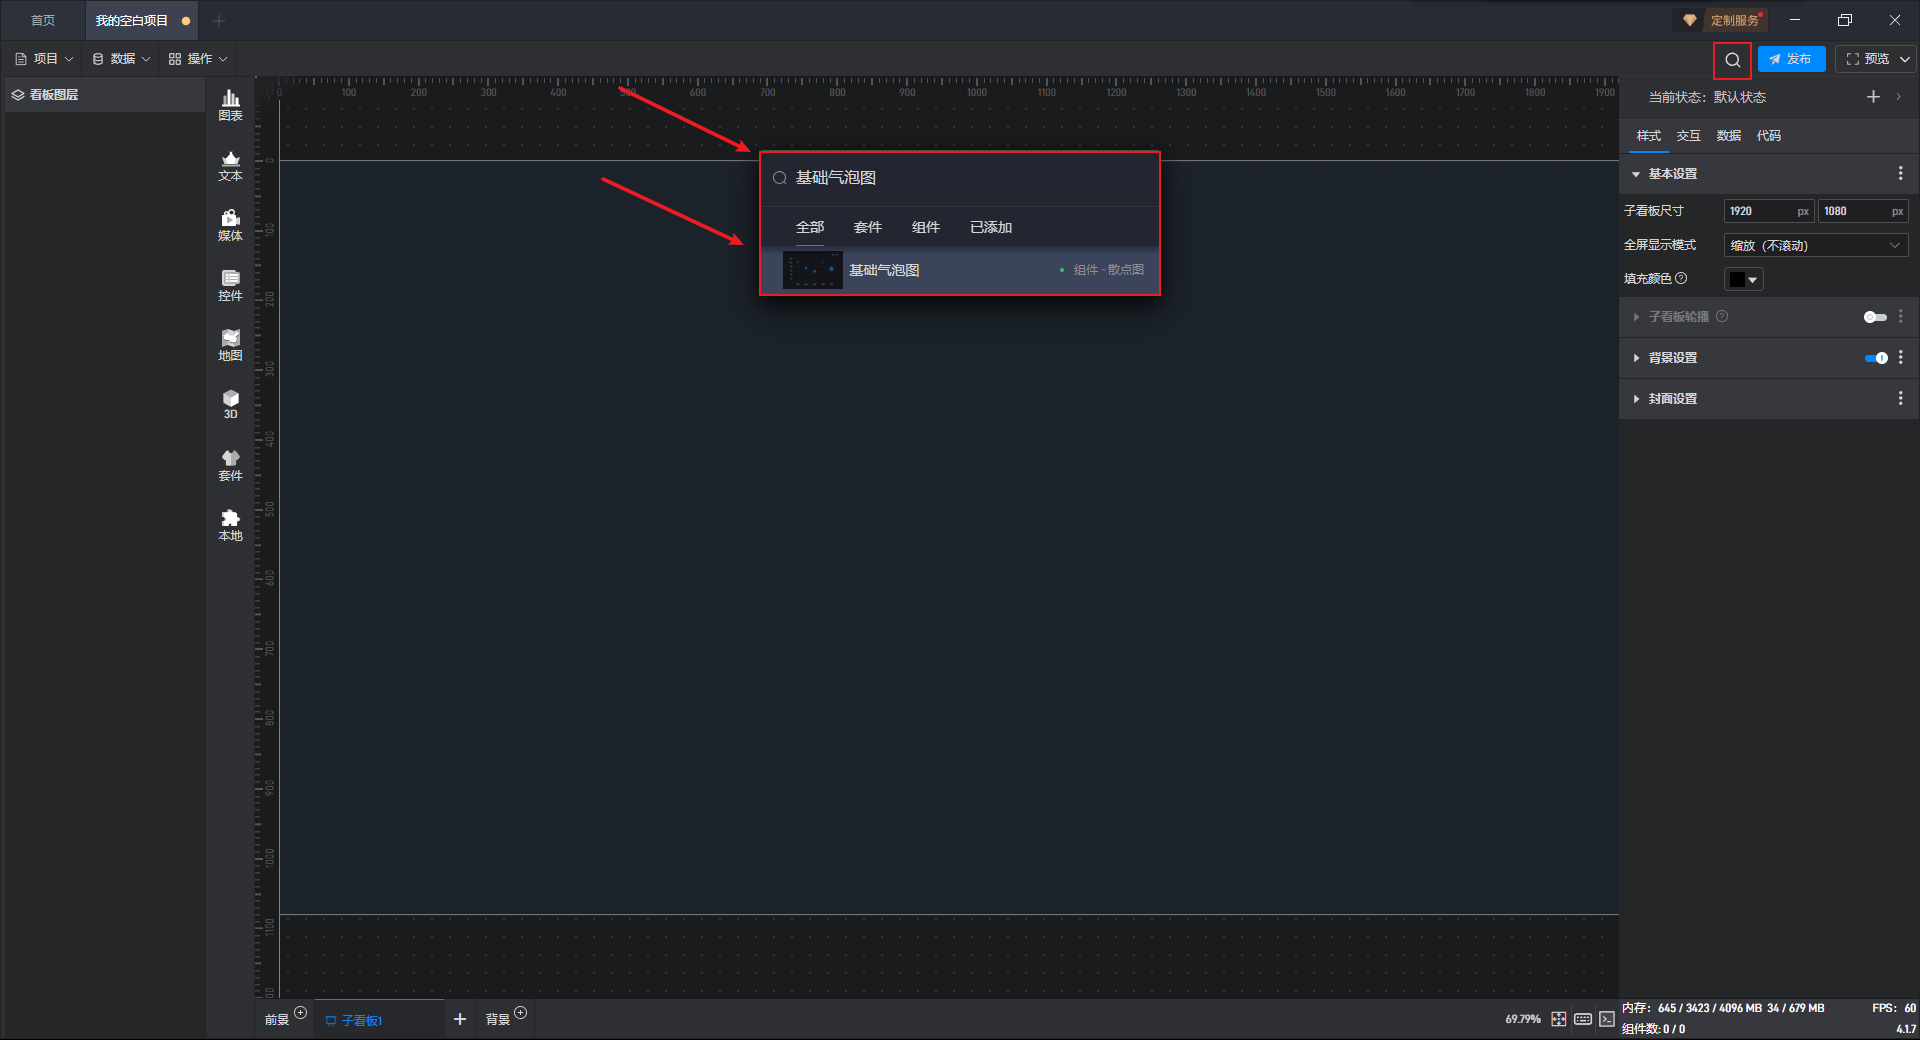Open the 控件 controls components panel
Screen dimensions: 1920x1040
click(230, 285)
